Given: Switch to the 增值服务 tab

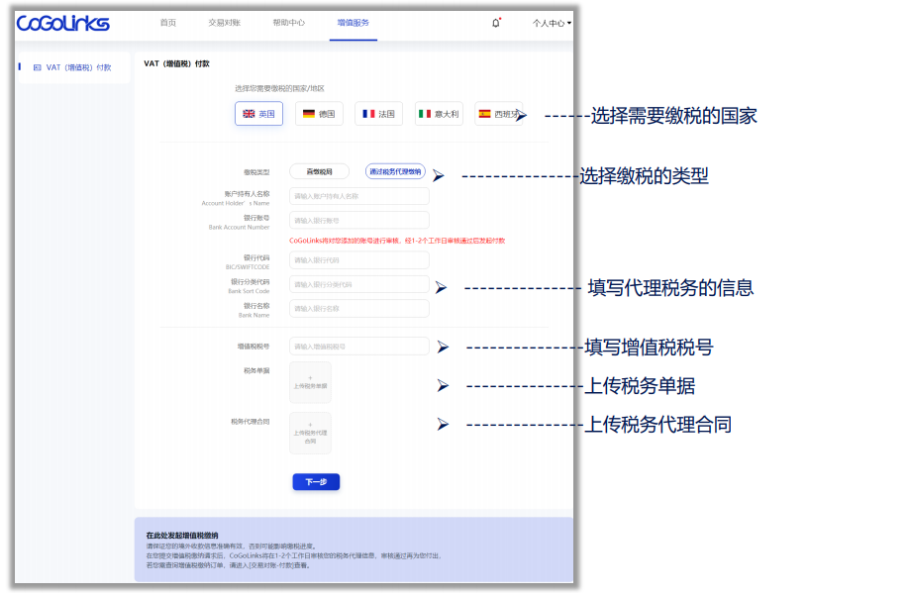Looking at the screenshot, I should (x=354, y=21).
